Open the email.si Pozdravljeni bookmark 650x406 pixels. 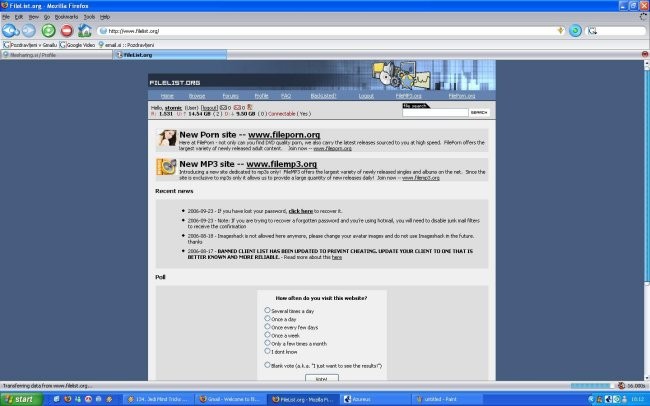tap(126, 45)
